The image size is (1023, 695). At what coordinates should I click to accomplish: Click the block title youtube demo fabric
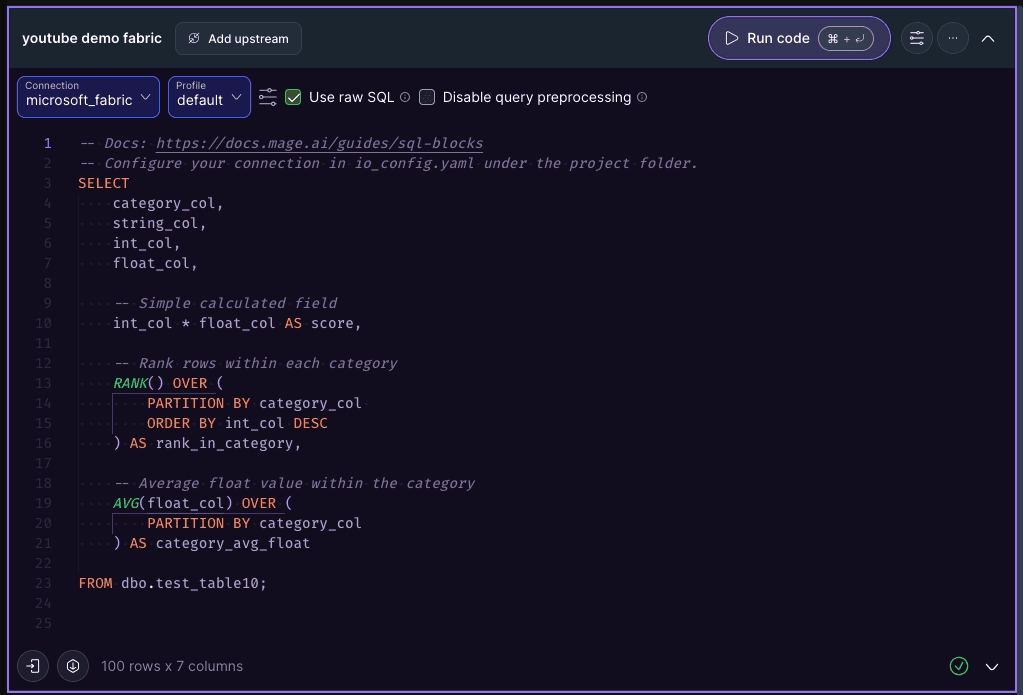click(92, 39)
